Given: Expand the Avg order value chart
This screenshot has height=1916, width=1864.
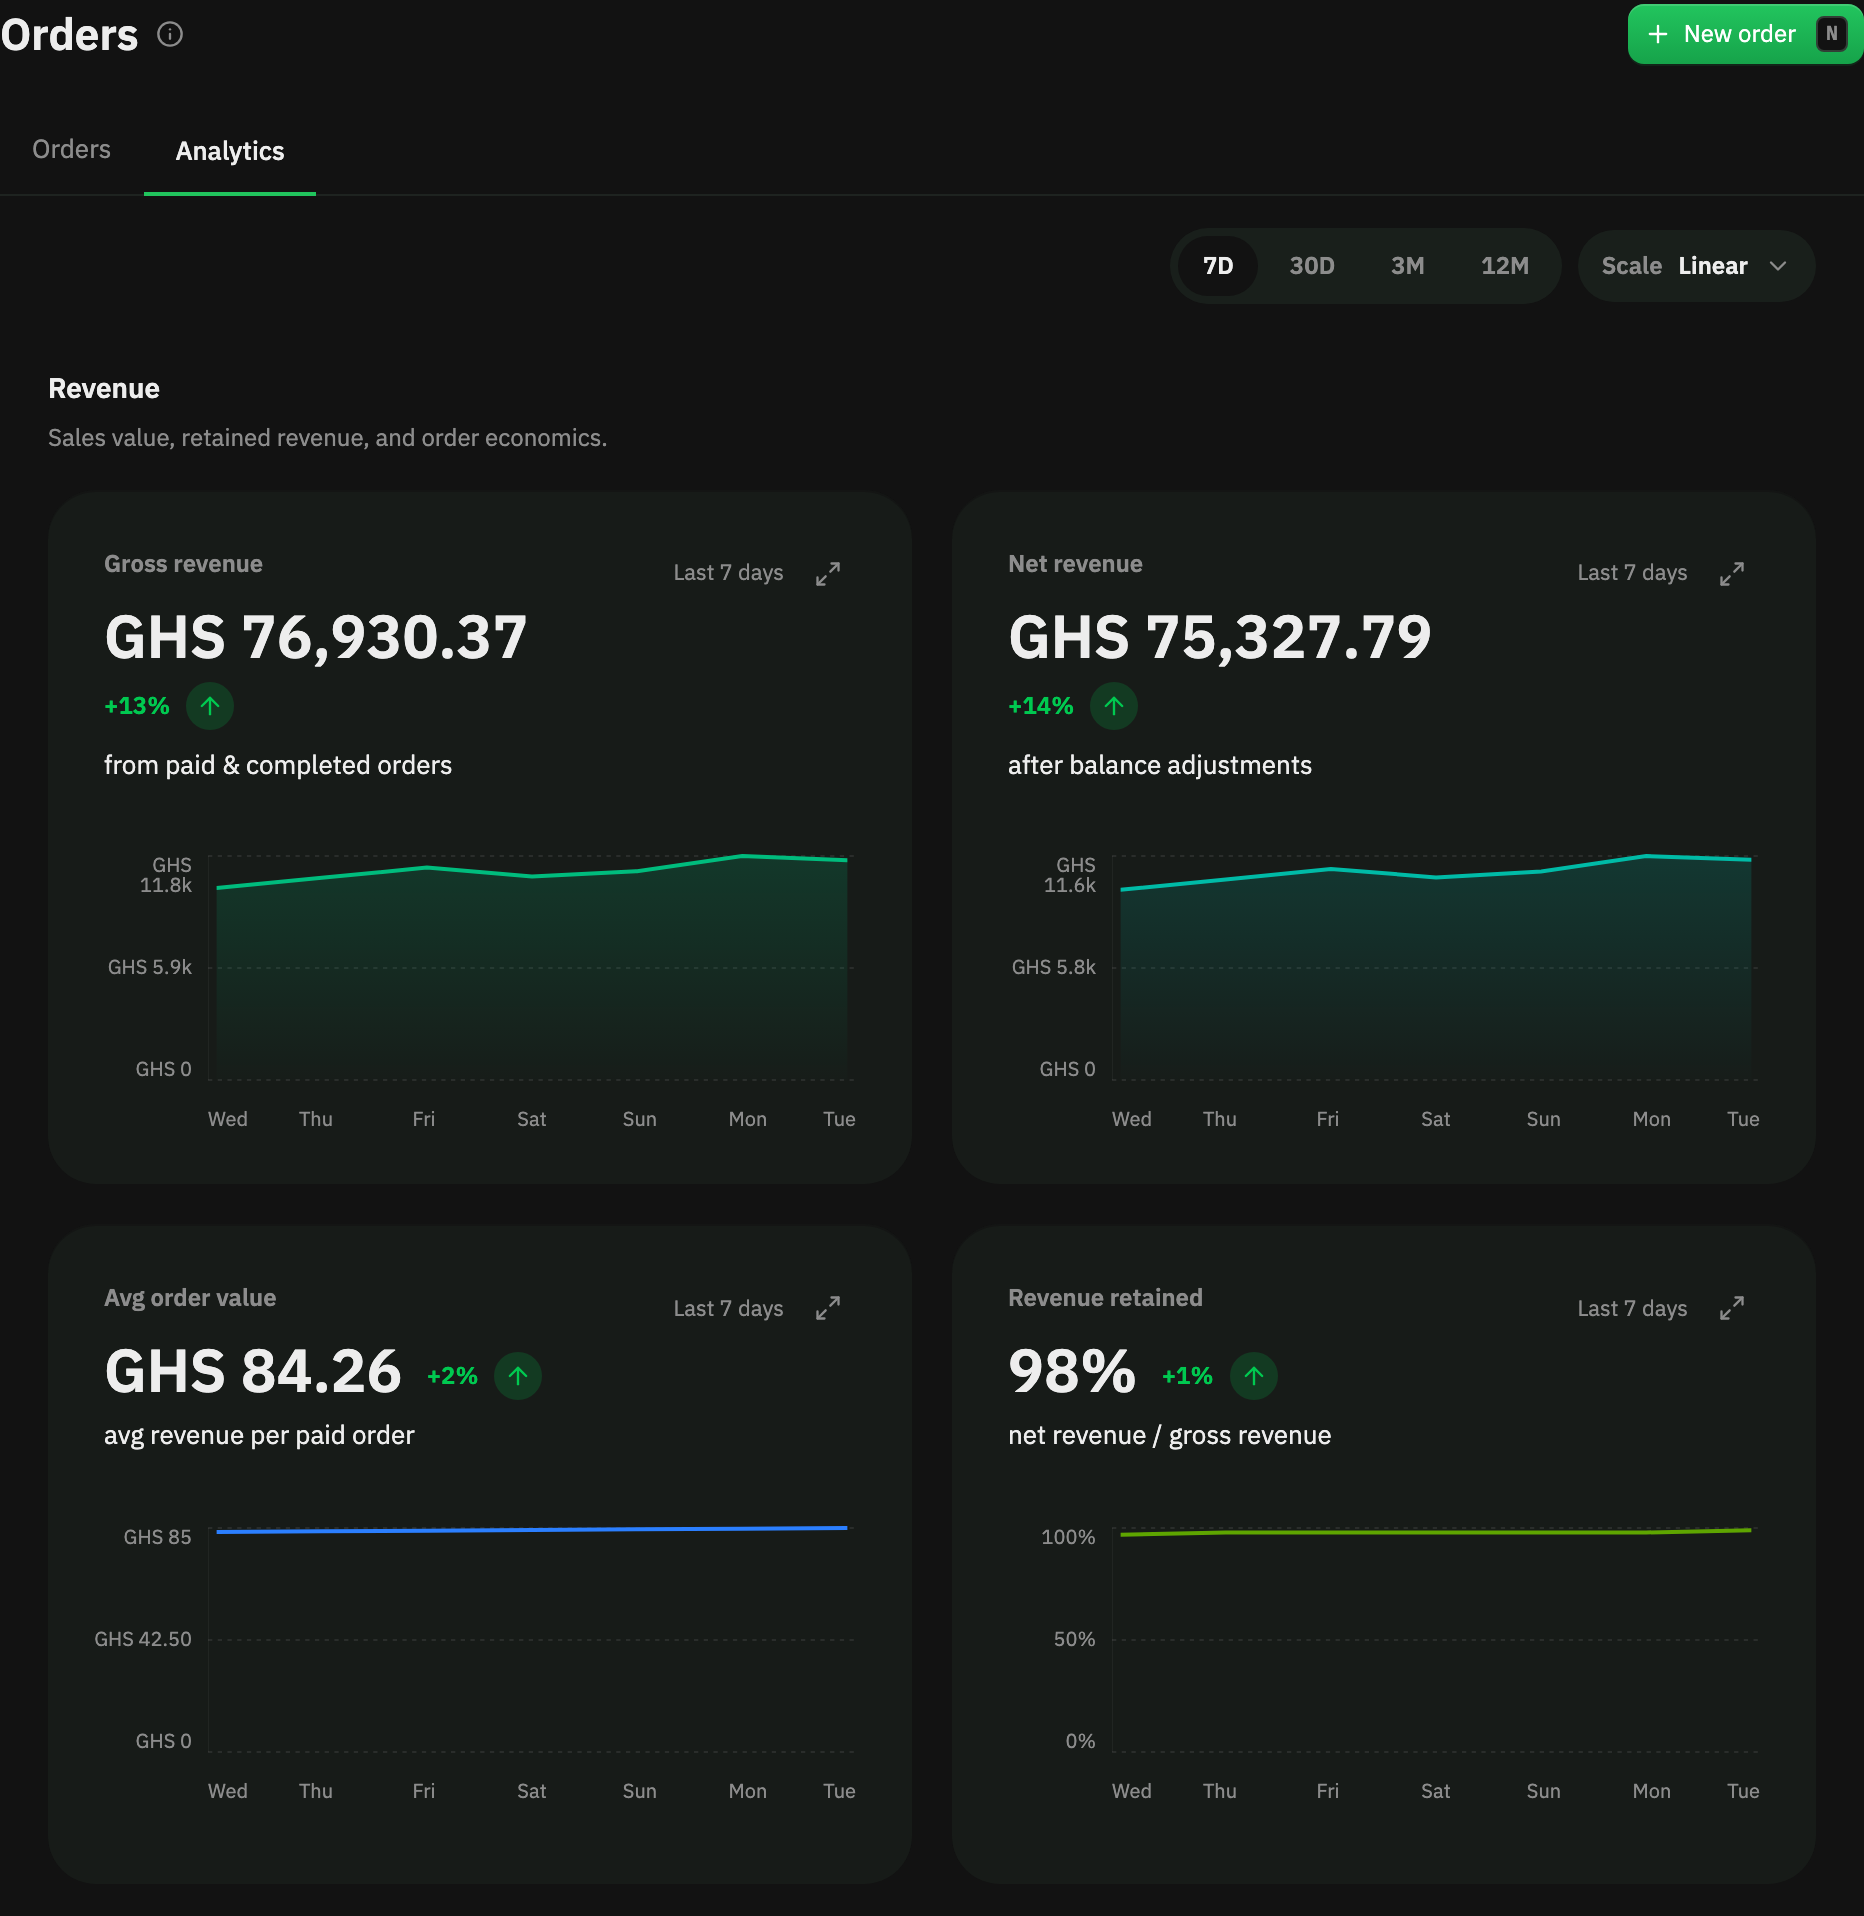Looking at the screenshot, I should point(828,1308).
